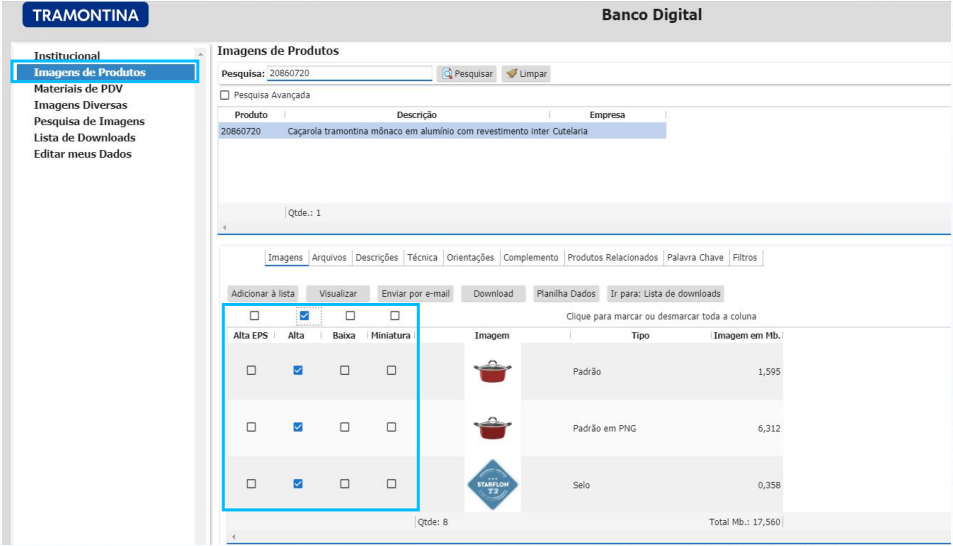Switch to the Orientações tab
Screen dimensions: 953x546
(x=470, y=258)
